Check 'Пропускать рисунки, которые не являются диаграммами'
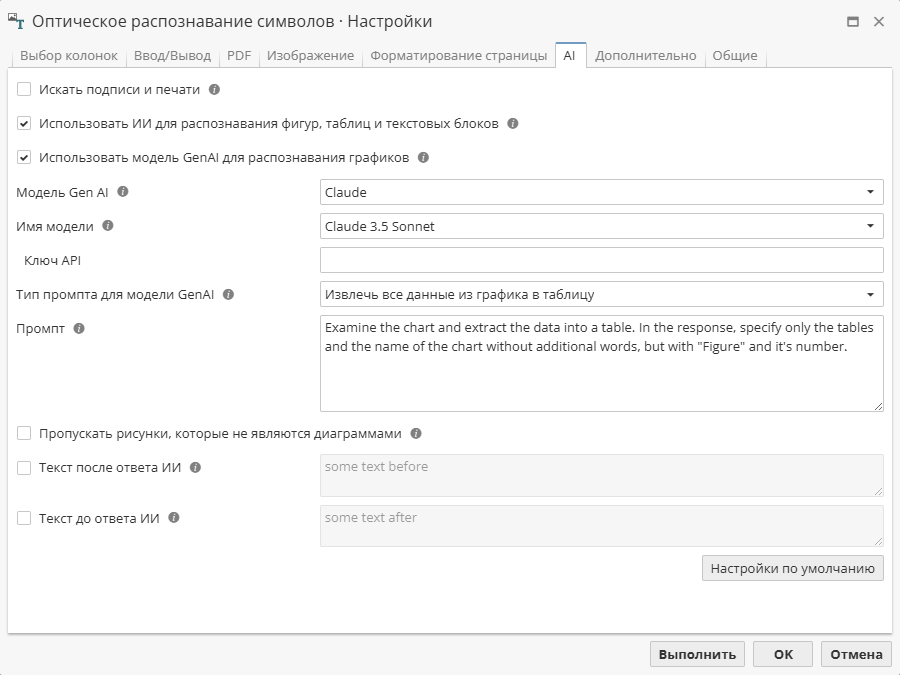This screenshot has width=900, height=675. tap(24, 434)
